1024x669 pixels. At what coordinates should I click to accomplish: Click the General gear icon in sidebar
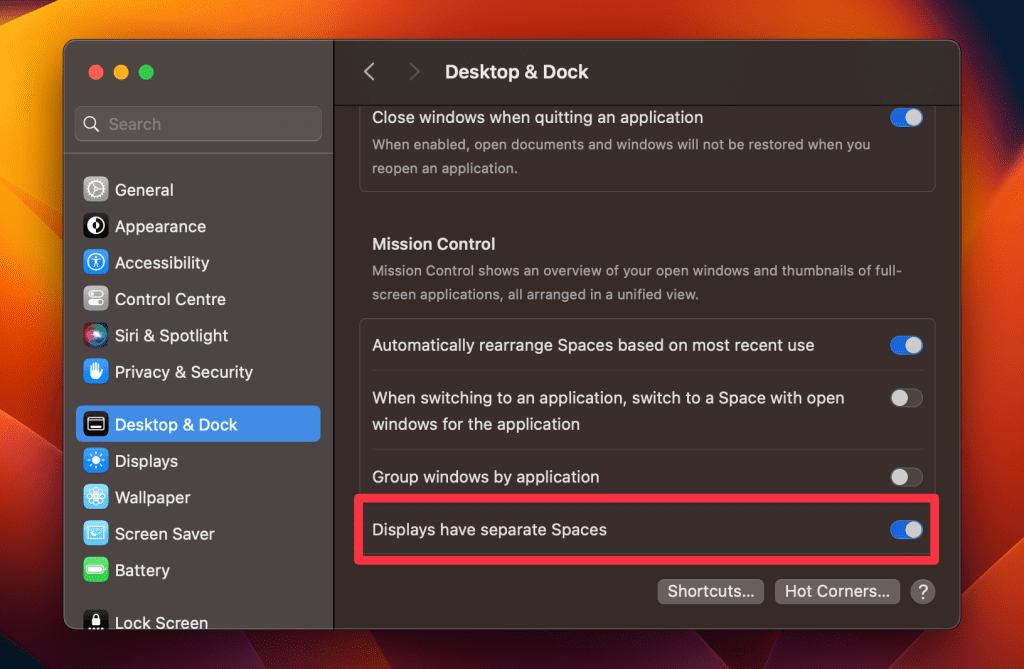[96, 190]
